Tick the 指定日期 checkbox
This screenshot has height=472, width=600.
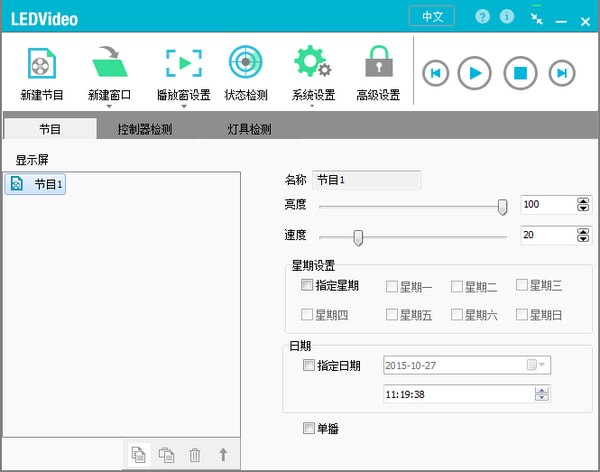pos(308,365)
